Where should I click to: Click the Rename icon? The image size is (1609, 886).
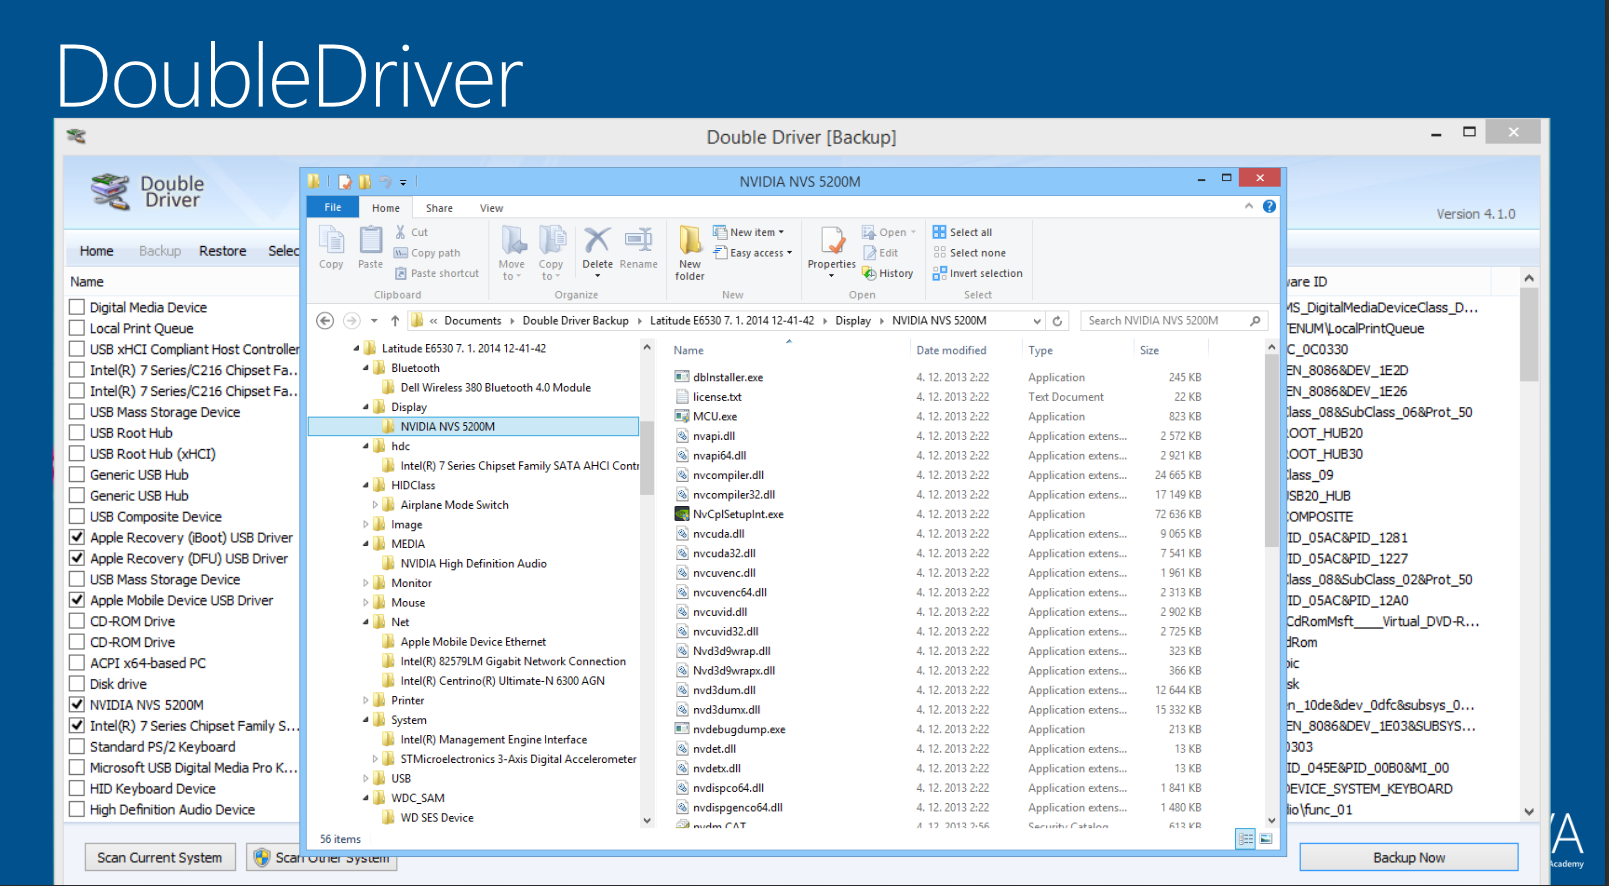(x=638, y=240)
